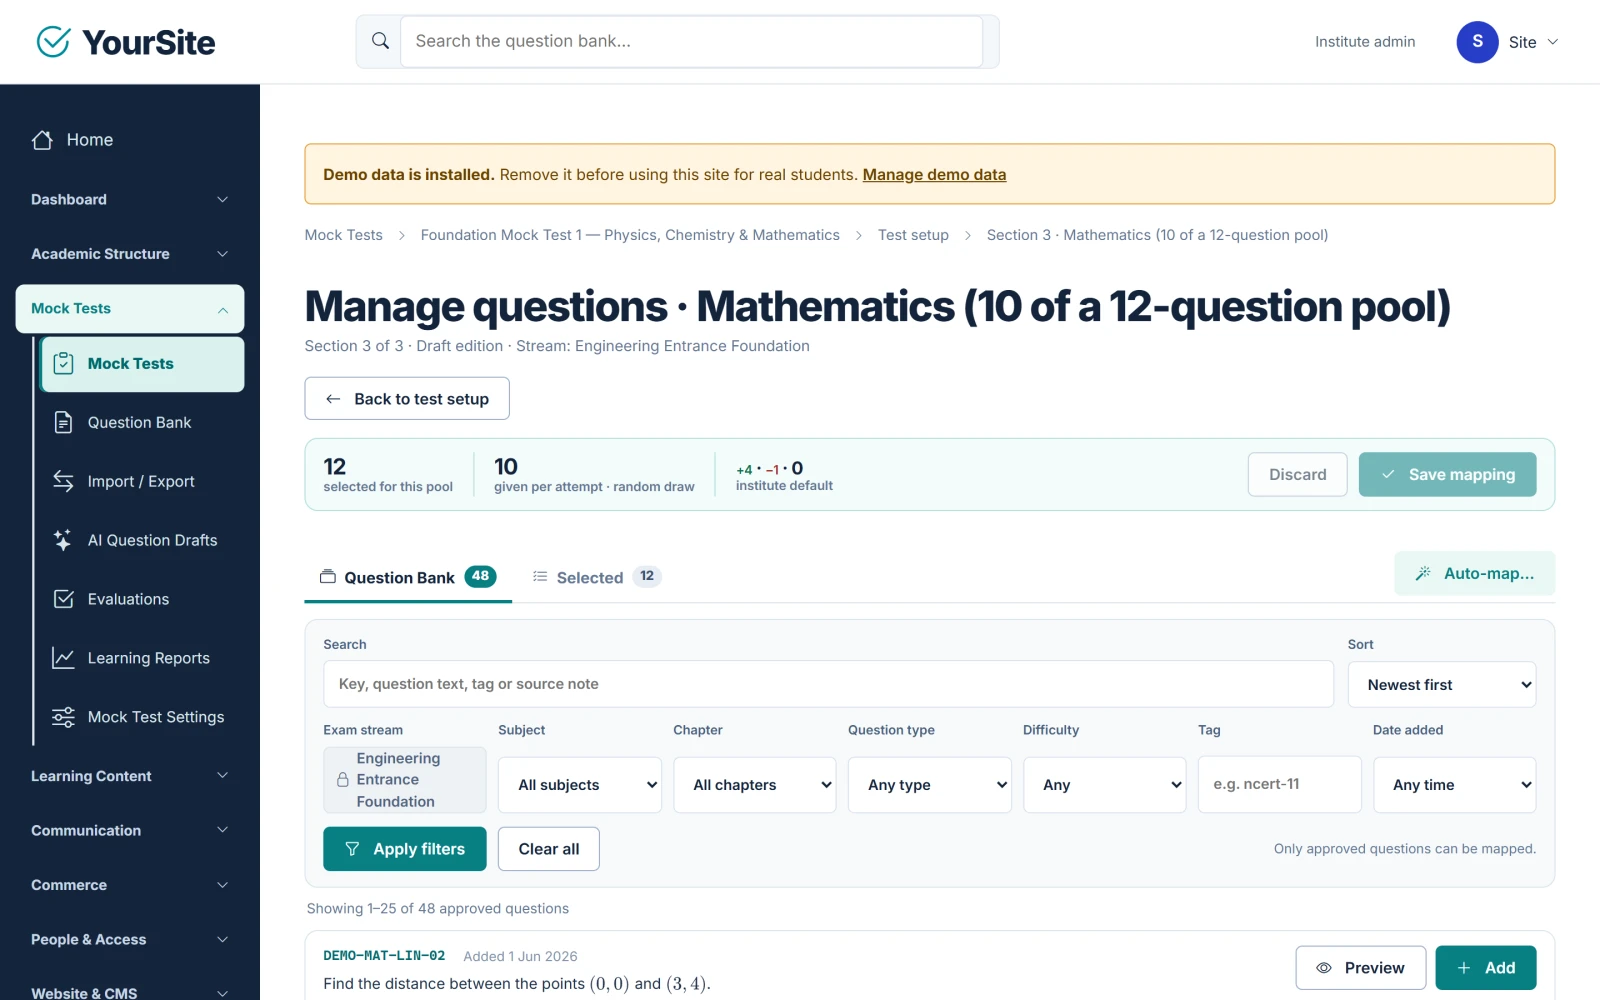The image size is (1600, 1000).
Task: Open the Question type dropdown
Action: pyautogui.click(x=930, y=785)
